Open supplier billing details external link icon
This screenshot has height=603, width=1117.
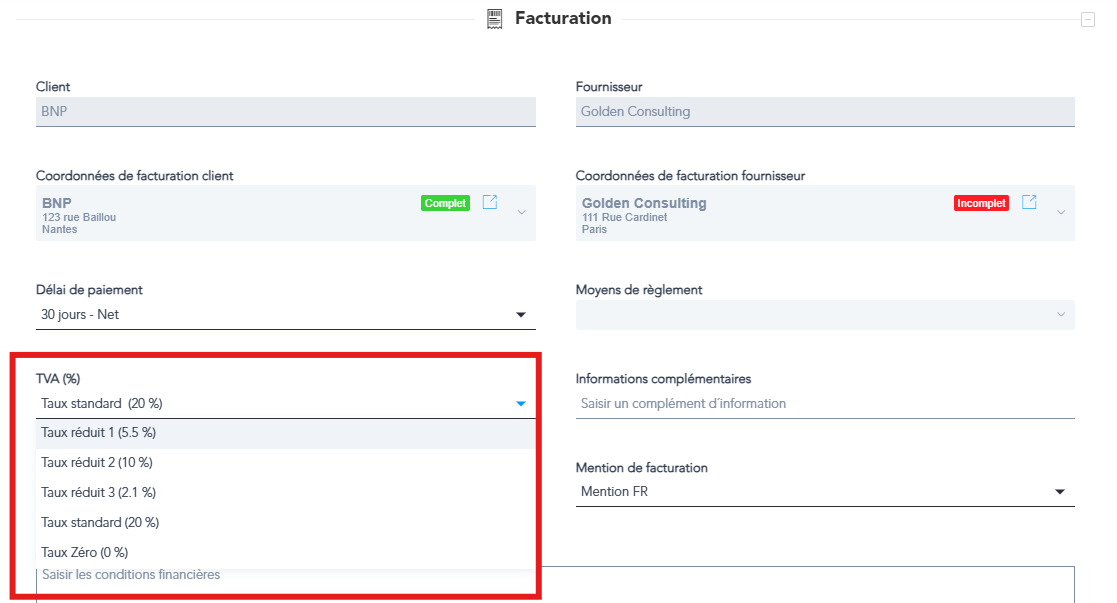coord(1029,202)
